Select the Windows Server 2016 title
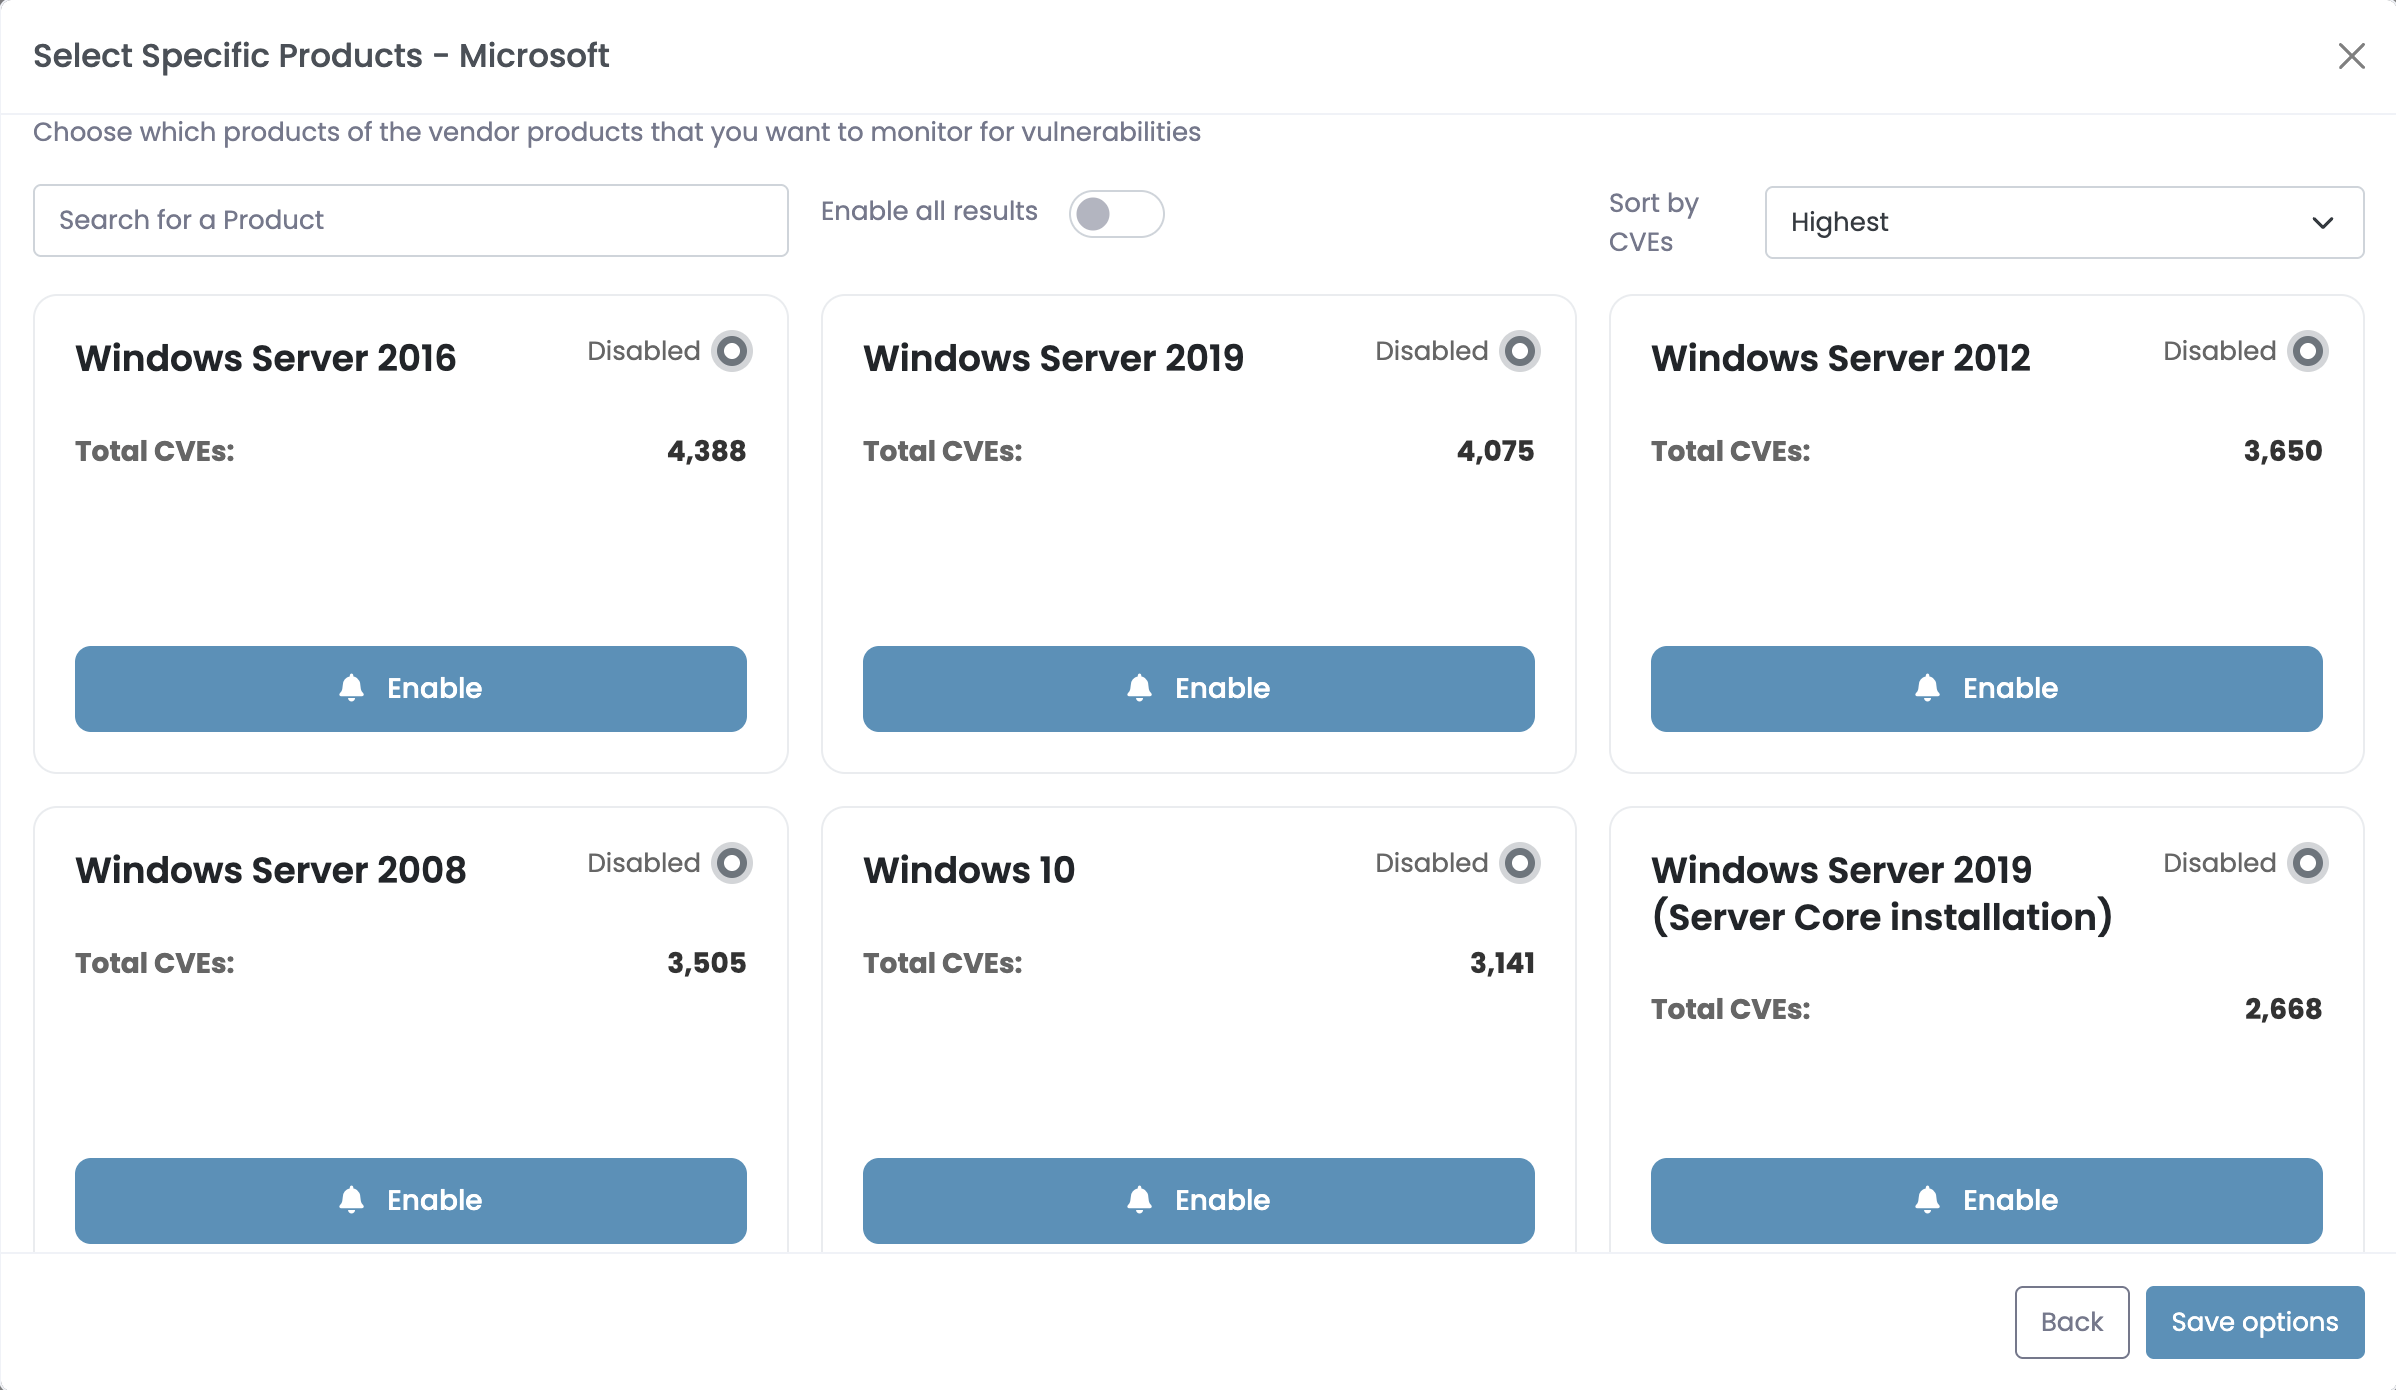 click(x=266, y=358)
